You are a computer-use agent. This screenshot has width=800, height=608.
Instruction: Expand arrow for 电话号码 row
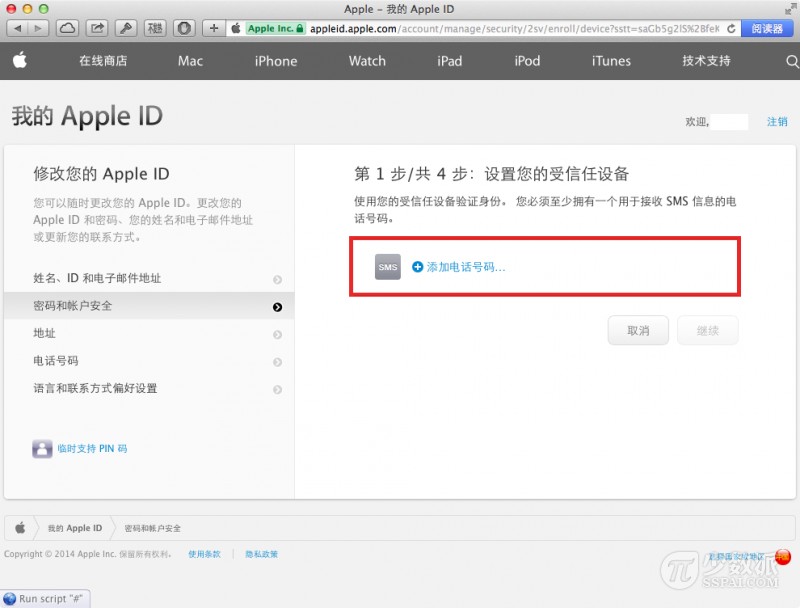coord(278,362)
